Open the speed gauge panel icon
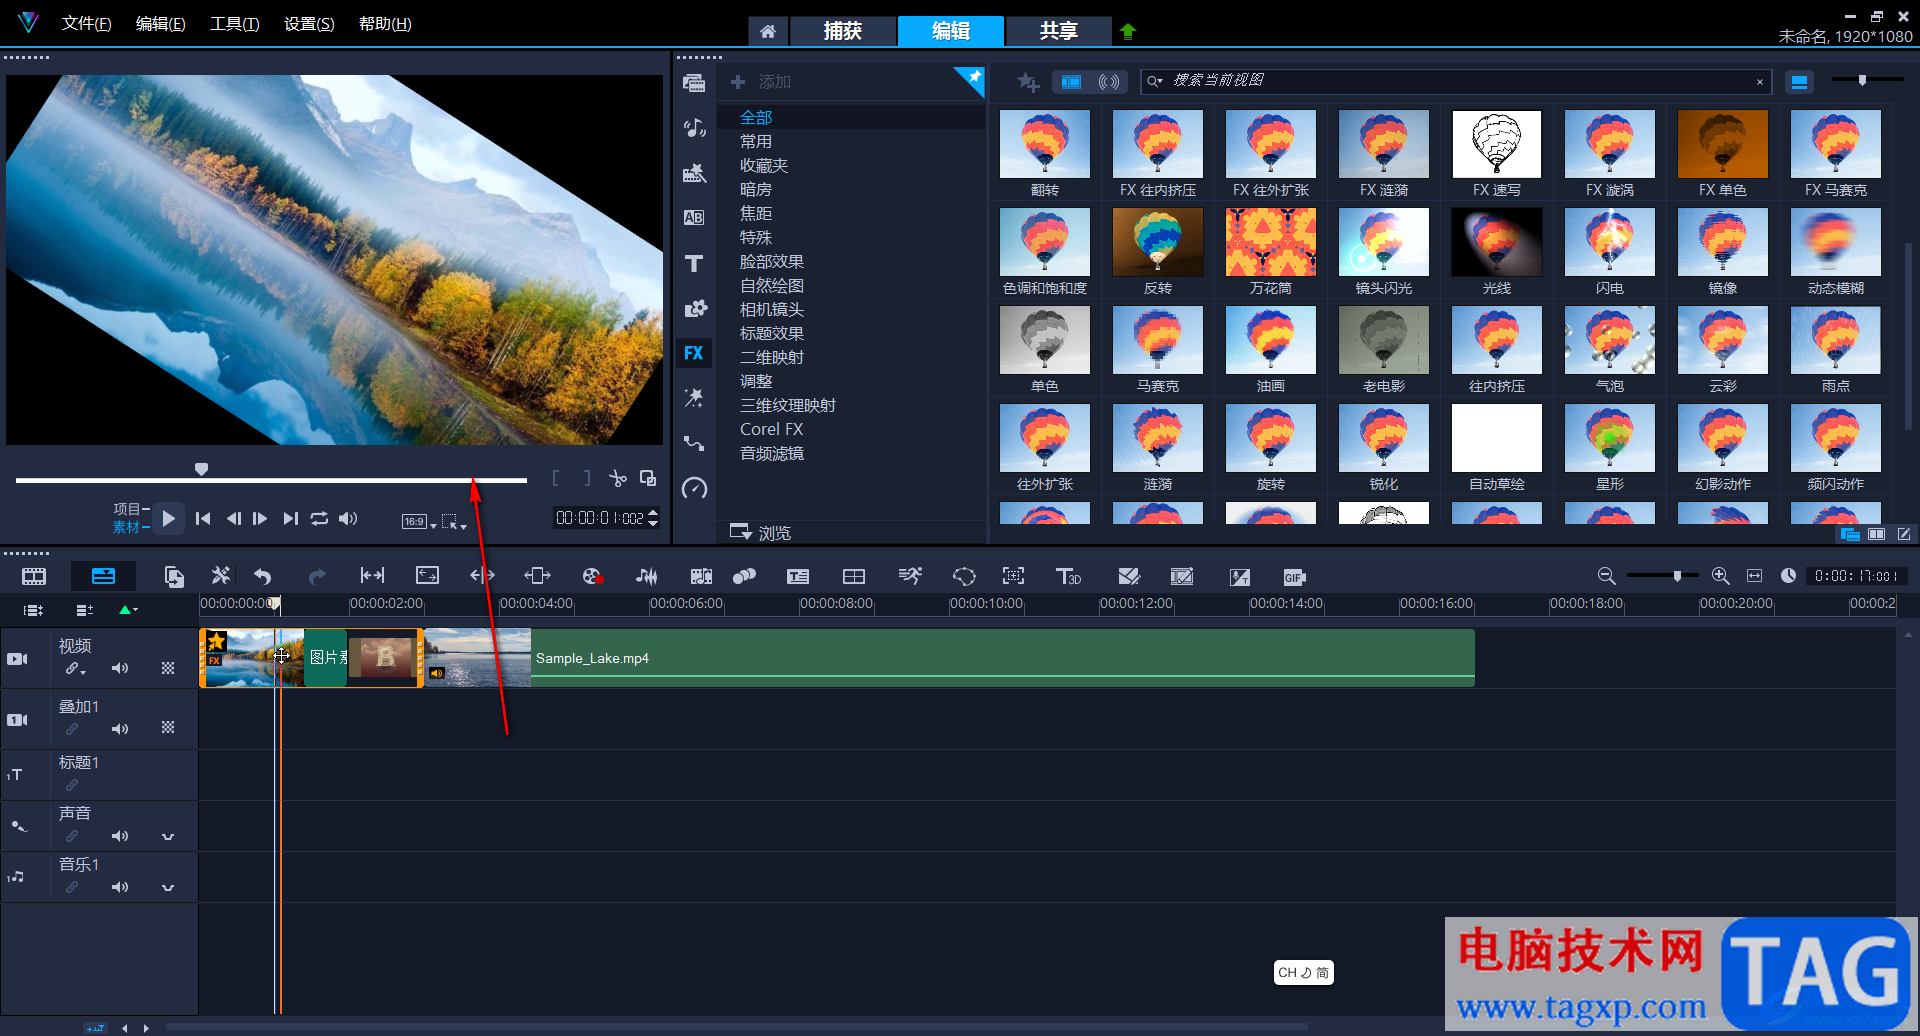1920x1036 pixels. pyautogui.click(x=694, y=488)
